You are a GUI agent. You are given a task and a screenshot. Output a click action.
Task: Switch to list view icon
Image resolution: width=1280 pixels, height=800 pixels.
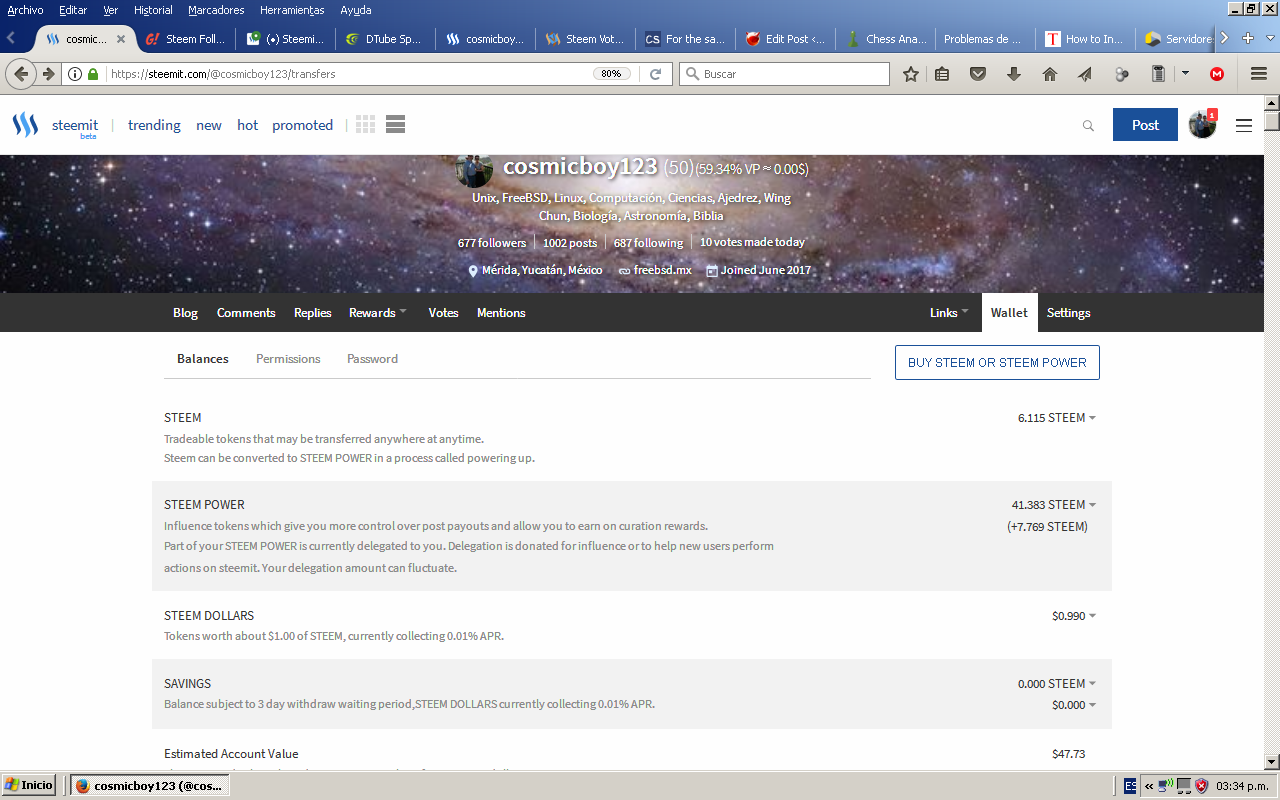click(x=395, y=125)
